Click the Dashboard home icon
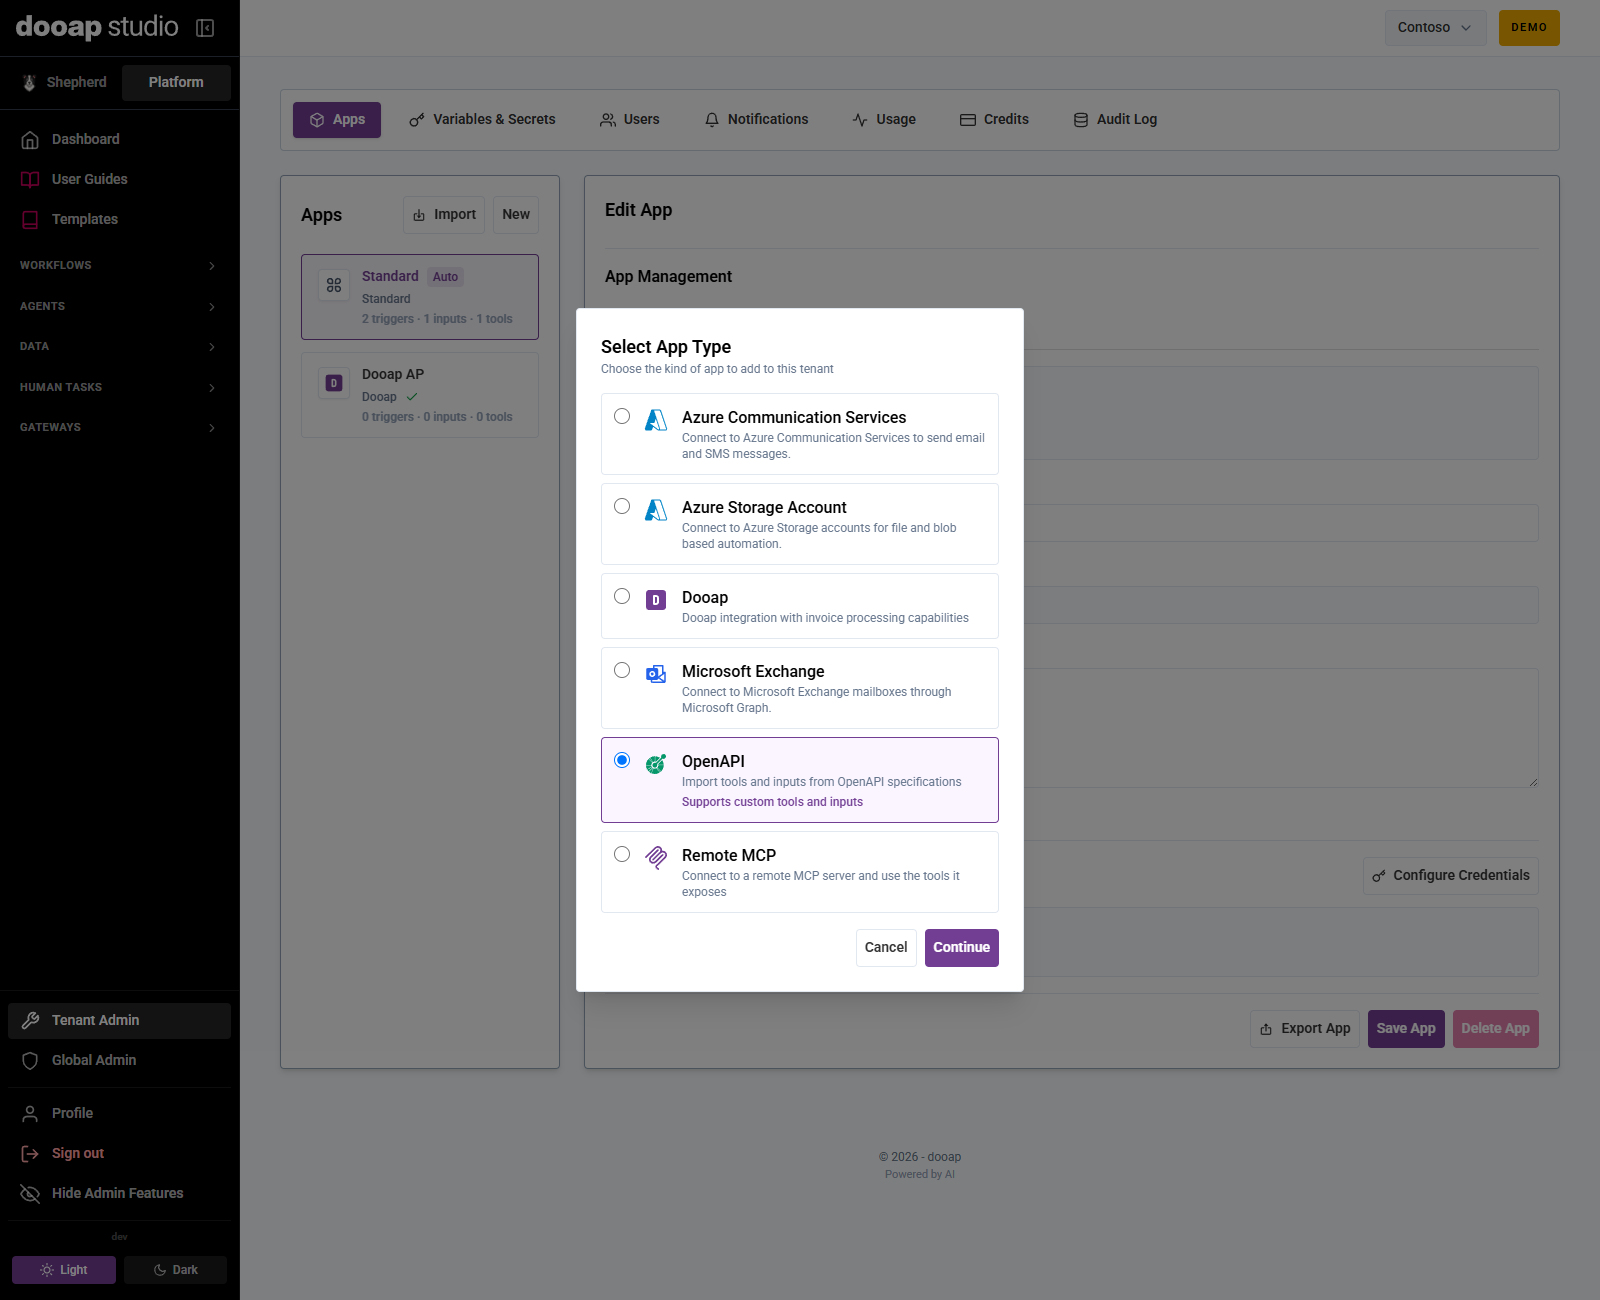The image size is (1600, 1300). (30, 140)
